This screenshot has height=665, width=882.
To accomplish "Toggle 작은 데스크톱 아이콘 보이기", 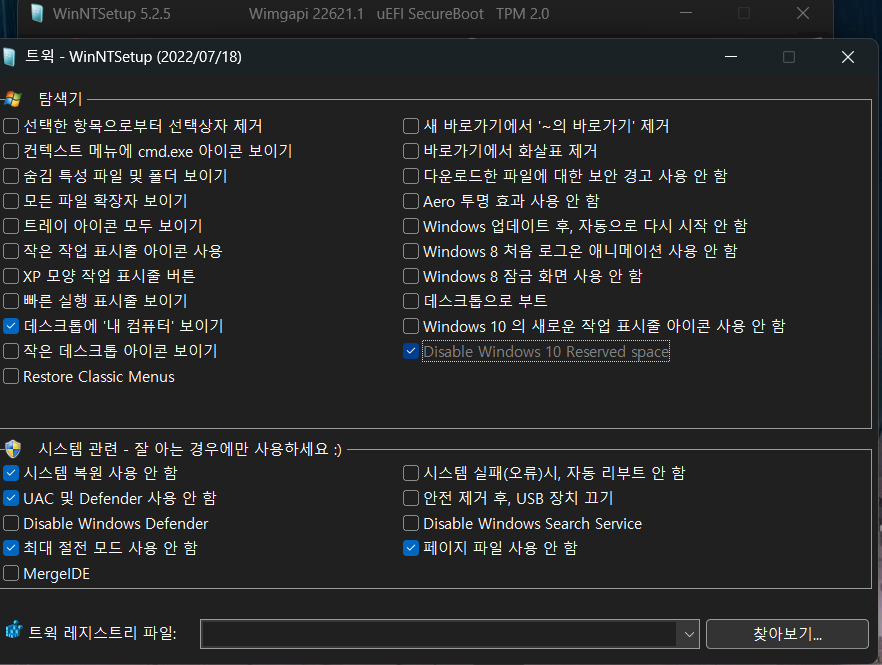I will (11, 351).
